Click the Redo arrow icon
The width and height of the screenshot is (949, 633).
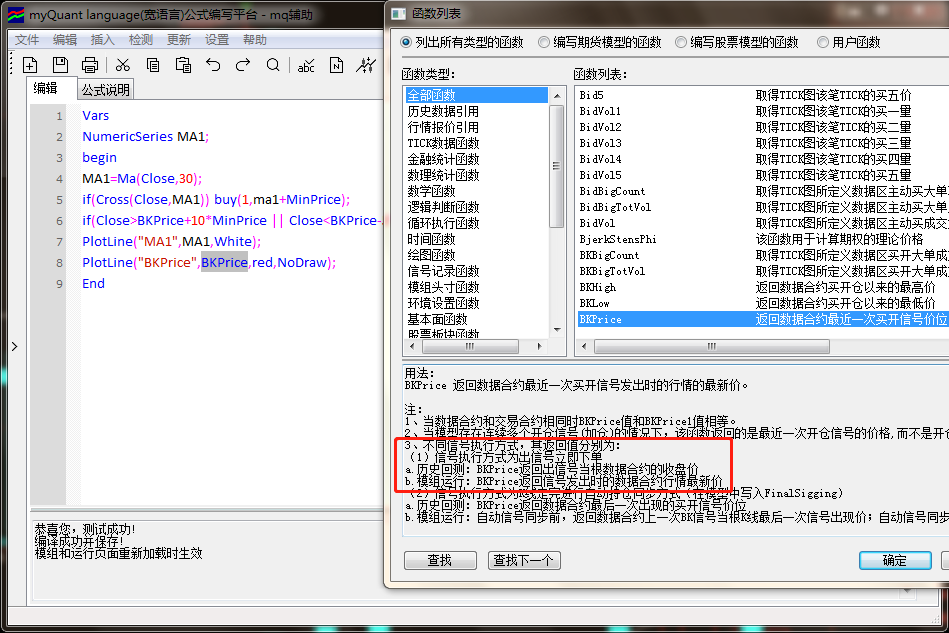click(x=243, y=65)
